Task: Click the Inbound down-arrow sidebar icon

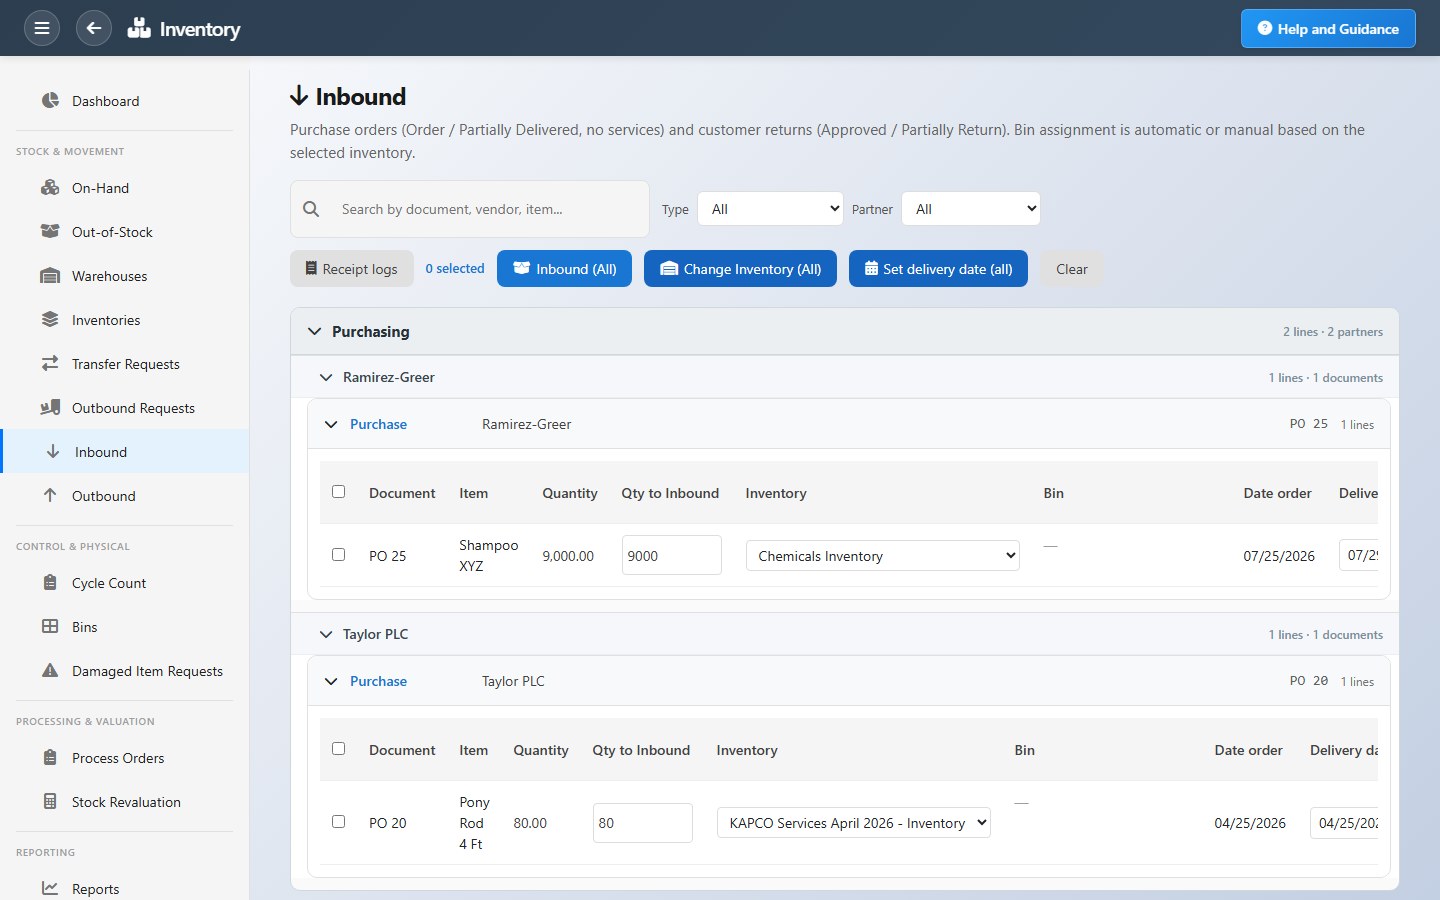Action: pyautogui.click(x=53, y=451)
